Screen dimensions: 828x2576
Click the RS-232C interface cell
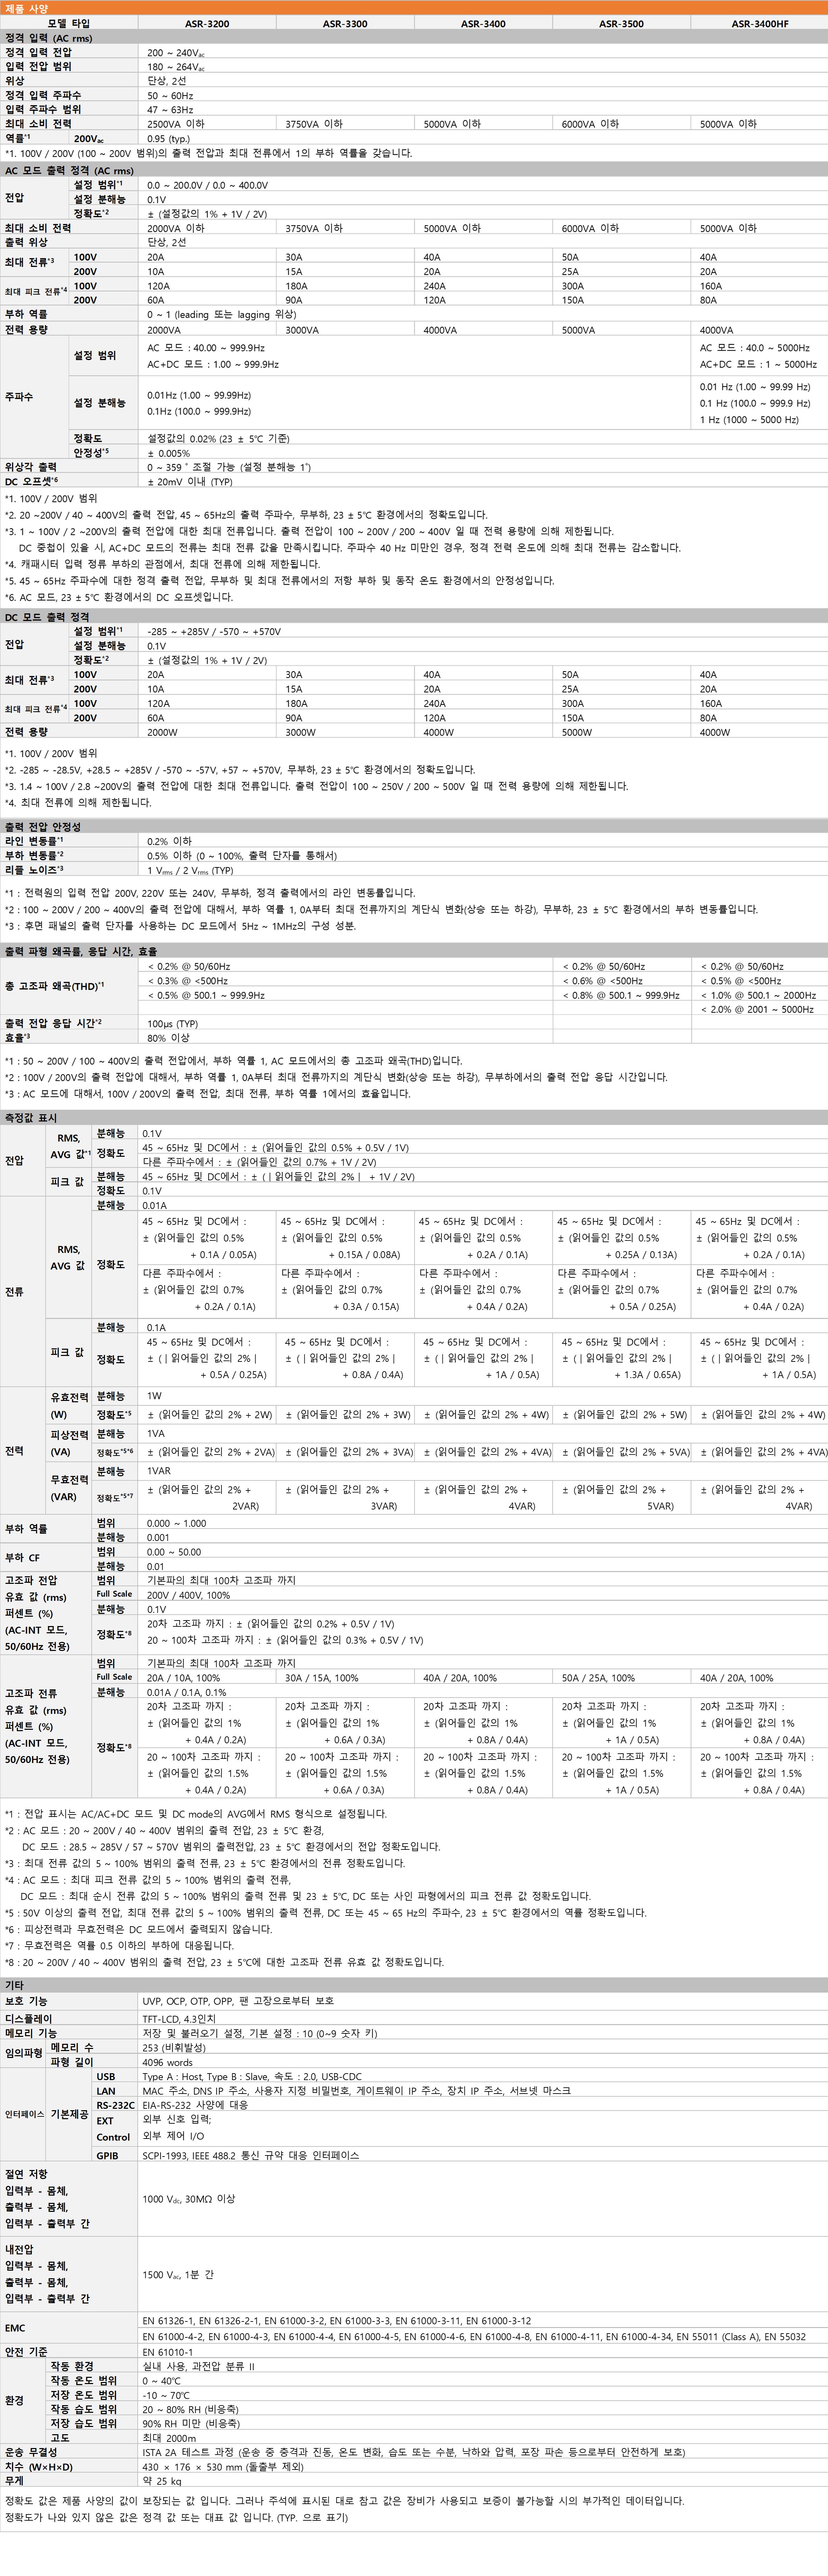[x=115, y=2105]
